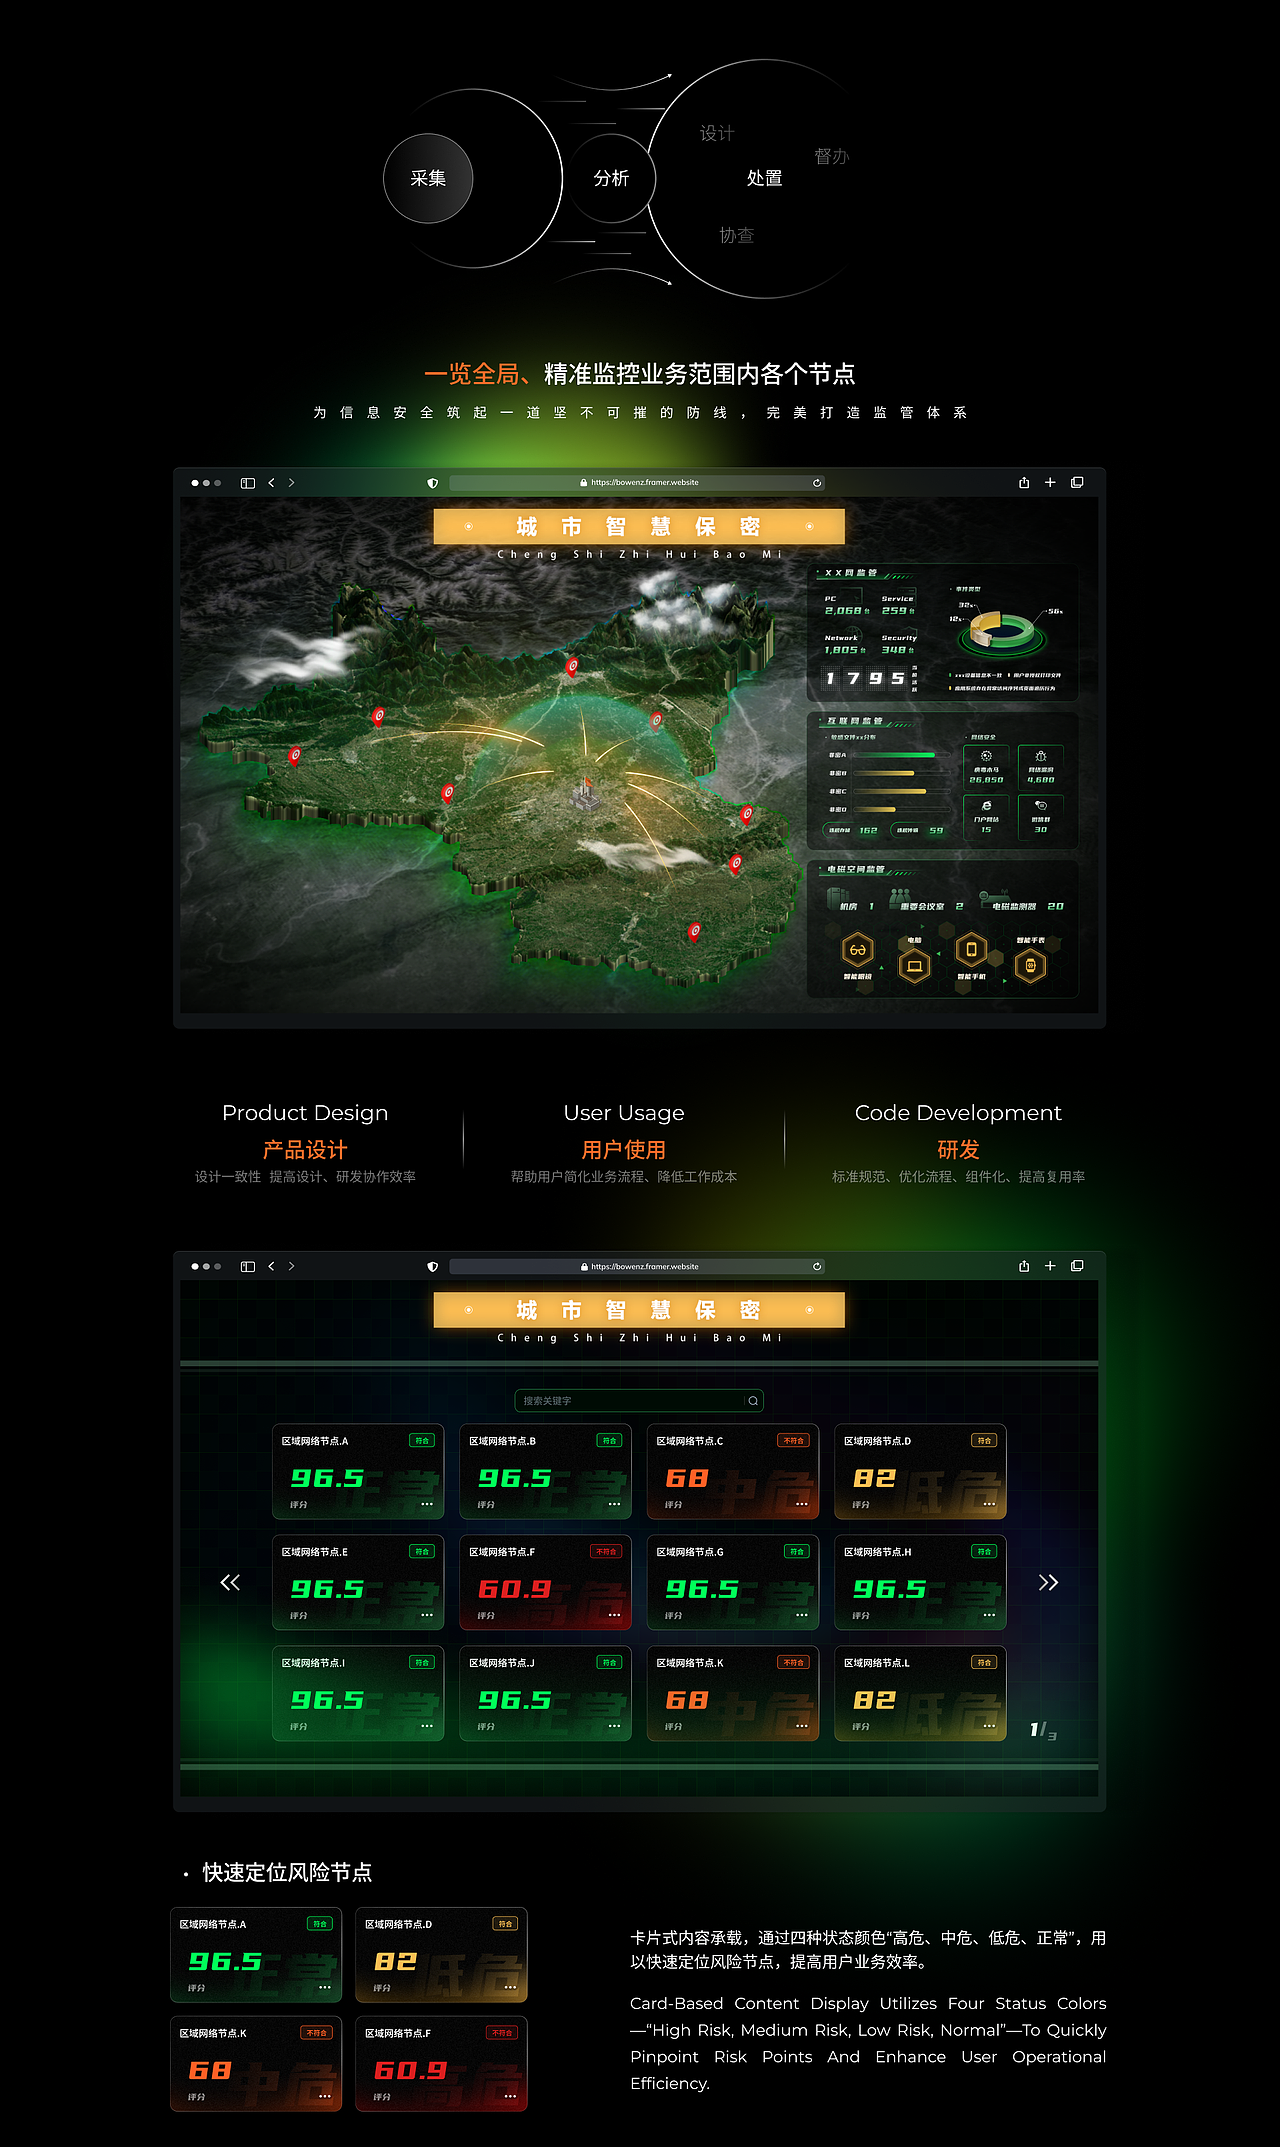
Task: Click the 机房 server room icon
Action: tap(836, 900)
